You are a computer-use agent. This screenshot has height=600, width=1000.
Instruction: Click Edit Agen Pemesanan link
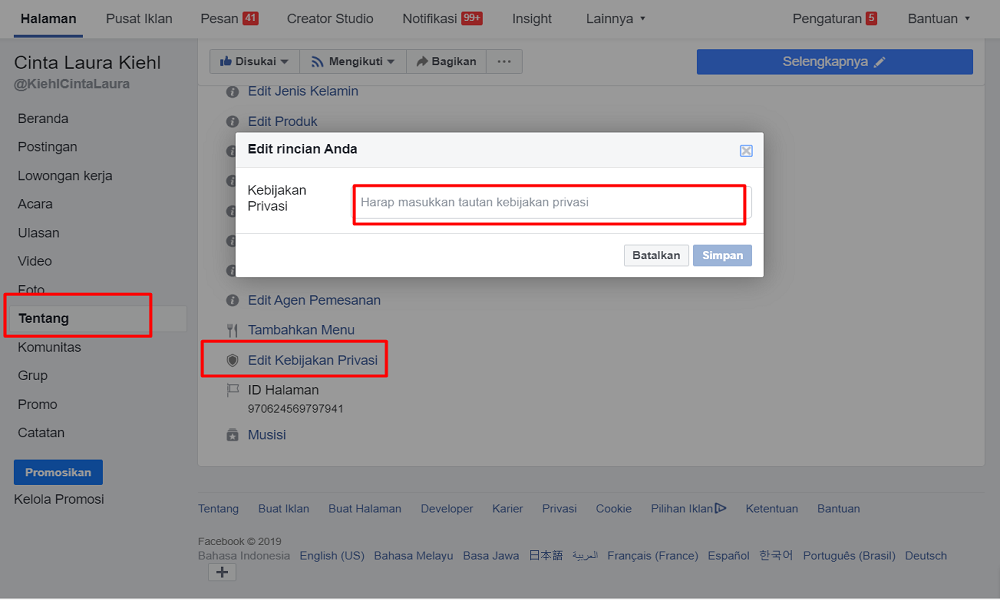(314, 300)
